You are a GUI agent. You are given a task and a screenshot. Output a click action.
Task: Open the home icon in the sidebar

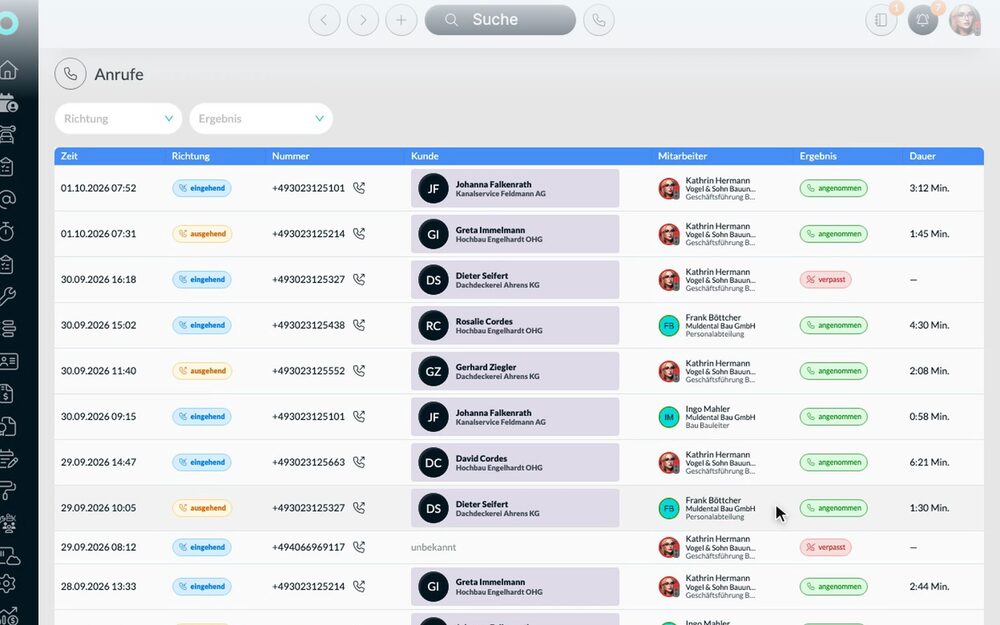8,70
